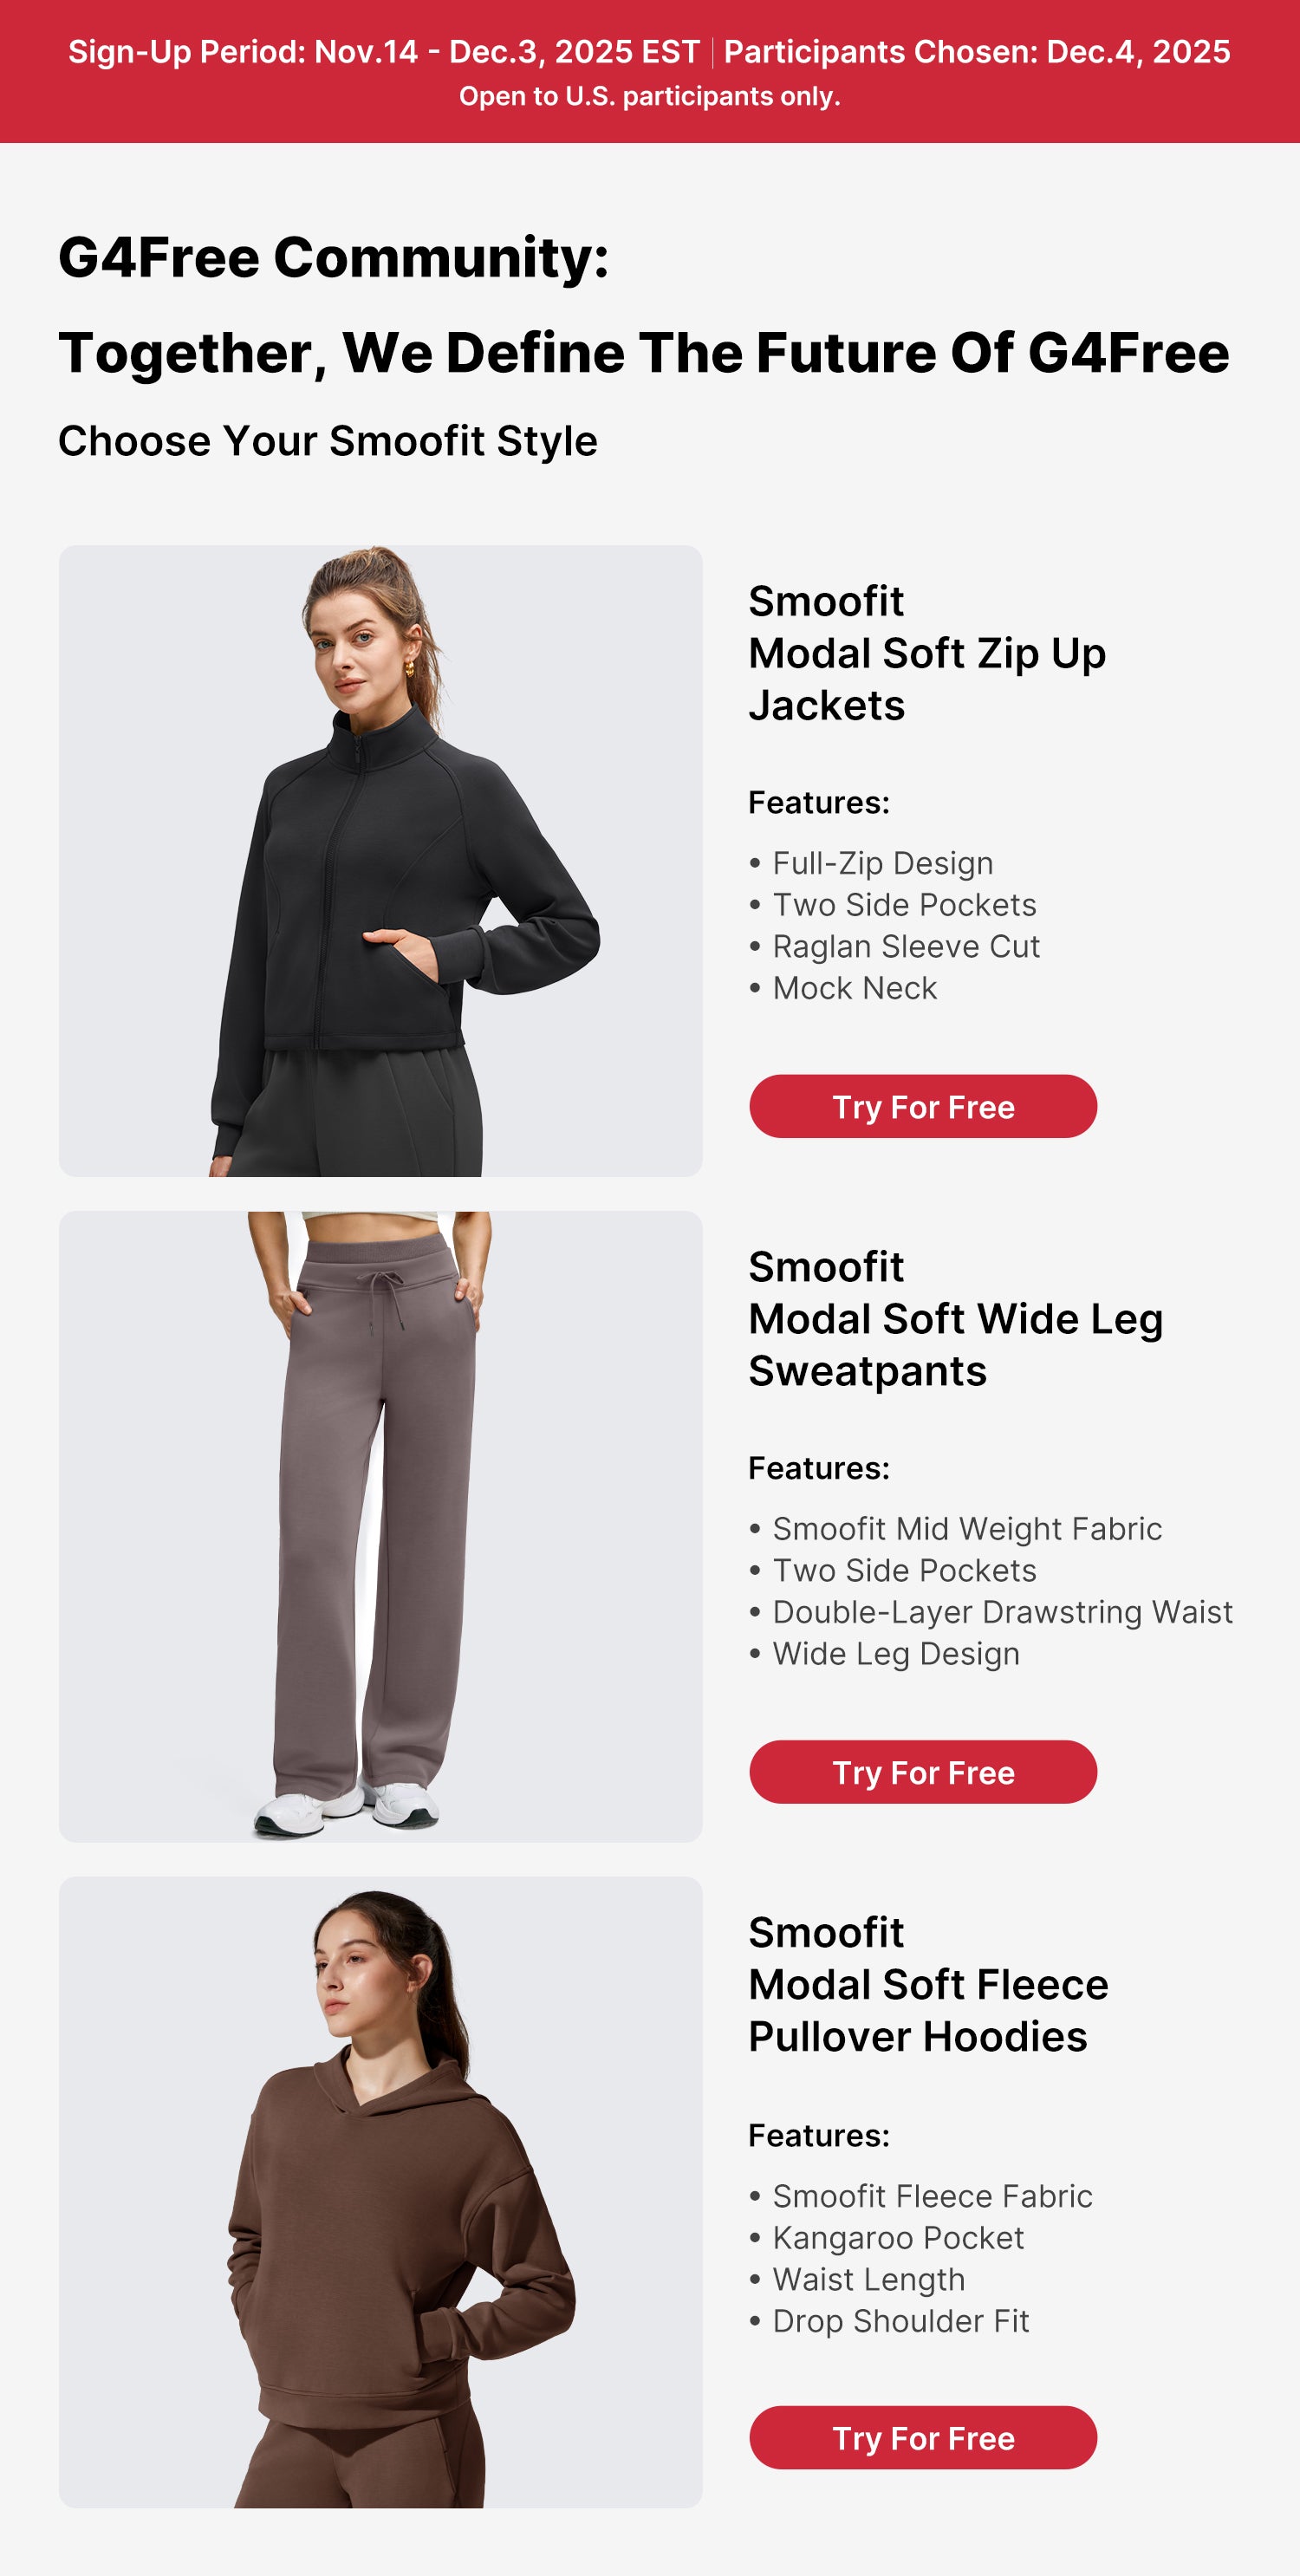Click Try For Free for Wide Leg Sweatpants
1300x2576 pixels.
click(x=923, y=1772)
